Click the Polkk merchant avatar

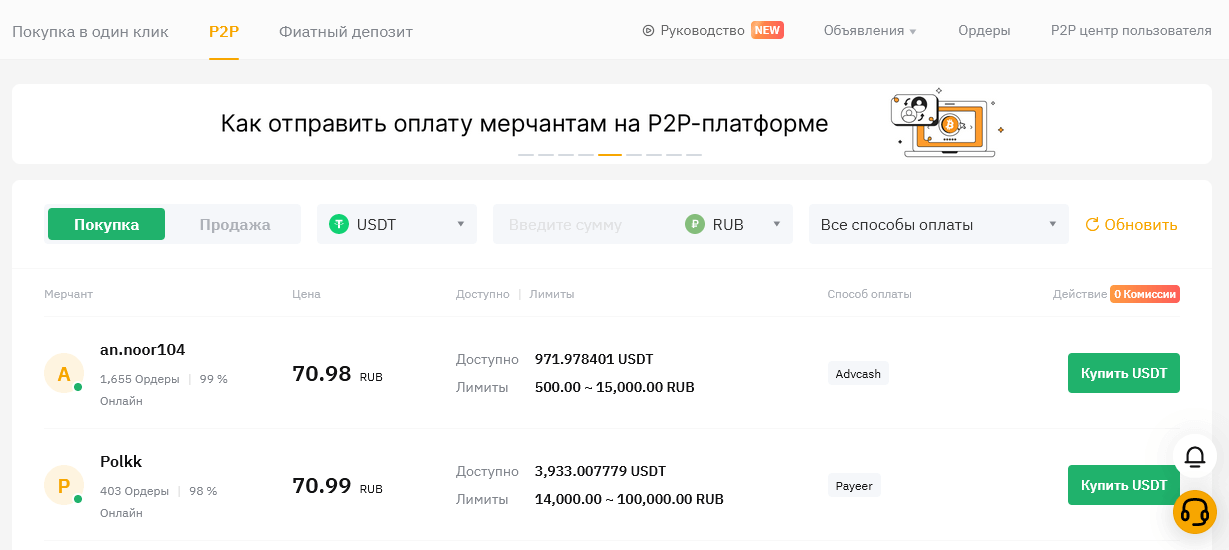click(64, 486)
